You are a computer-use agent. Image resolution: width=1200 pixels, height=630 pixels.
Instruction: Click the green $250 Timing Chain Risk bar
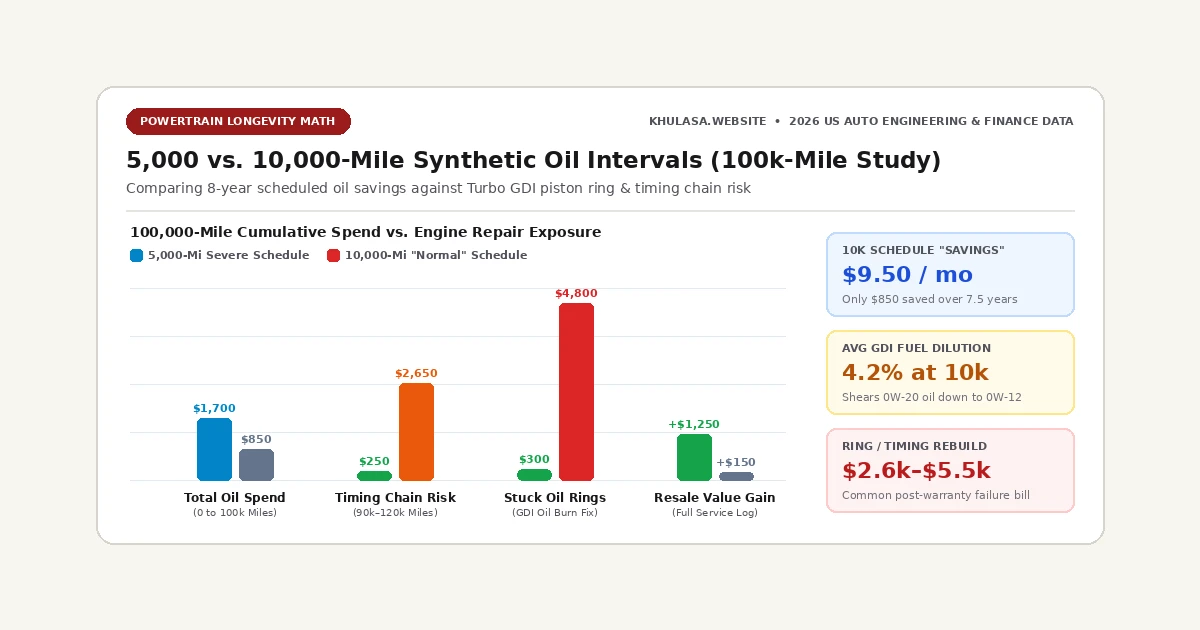coord(374,476)
